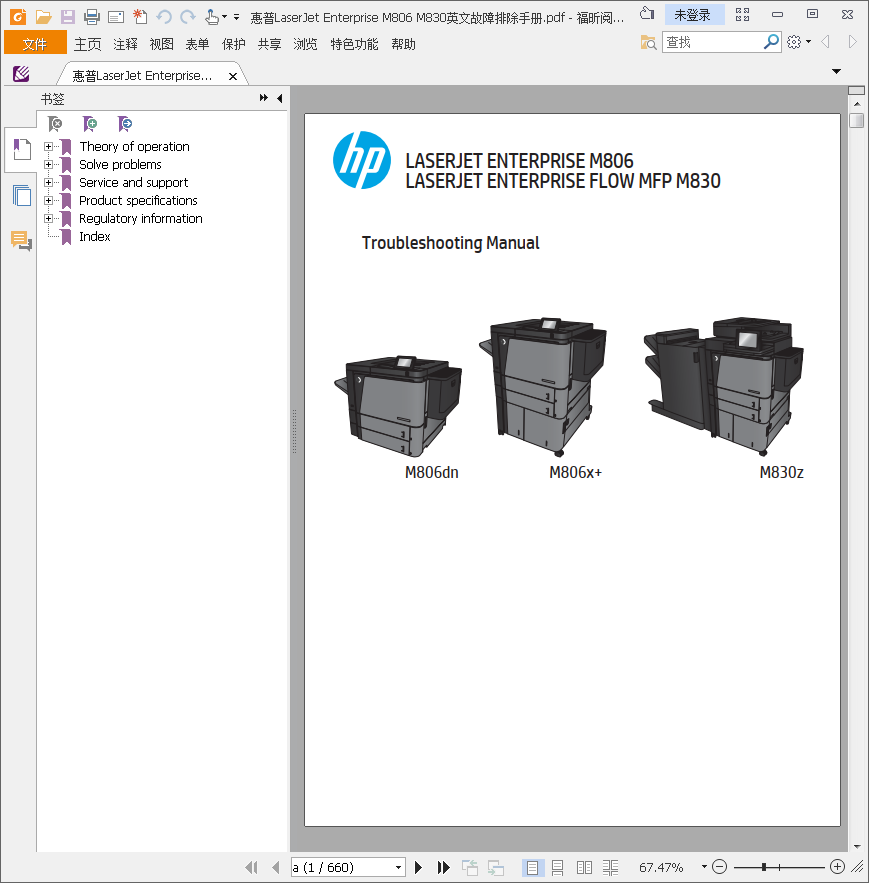Go to the last page

pyautogui.click(x=444, y=867)
